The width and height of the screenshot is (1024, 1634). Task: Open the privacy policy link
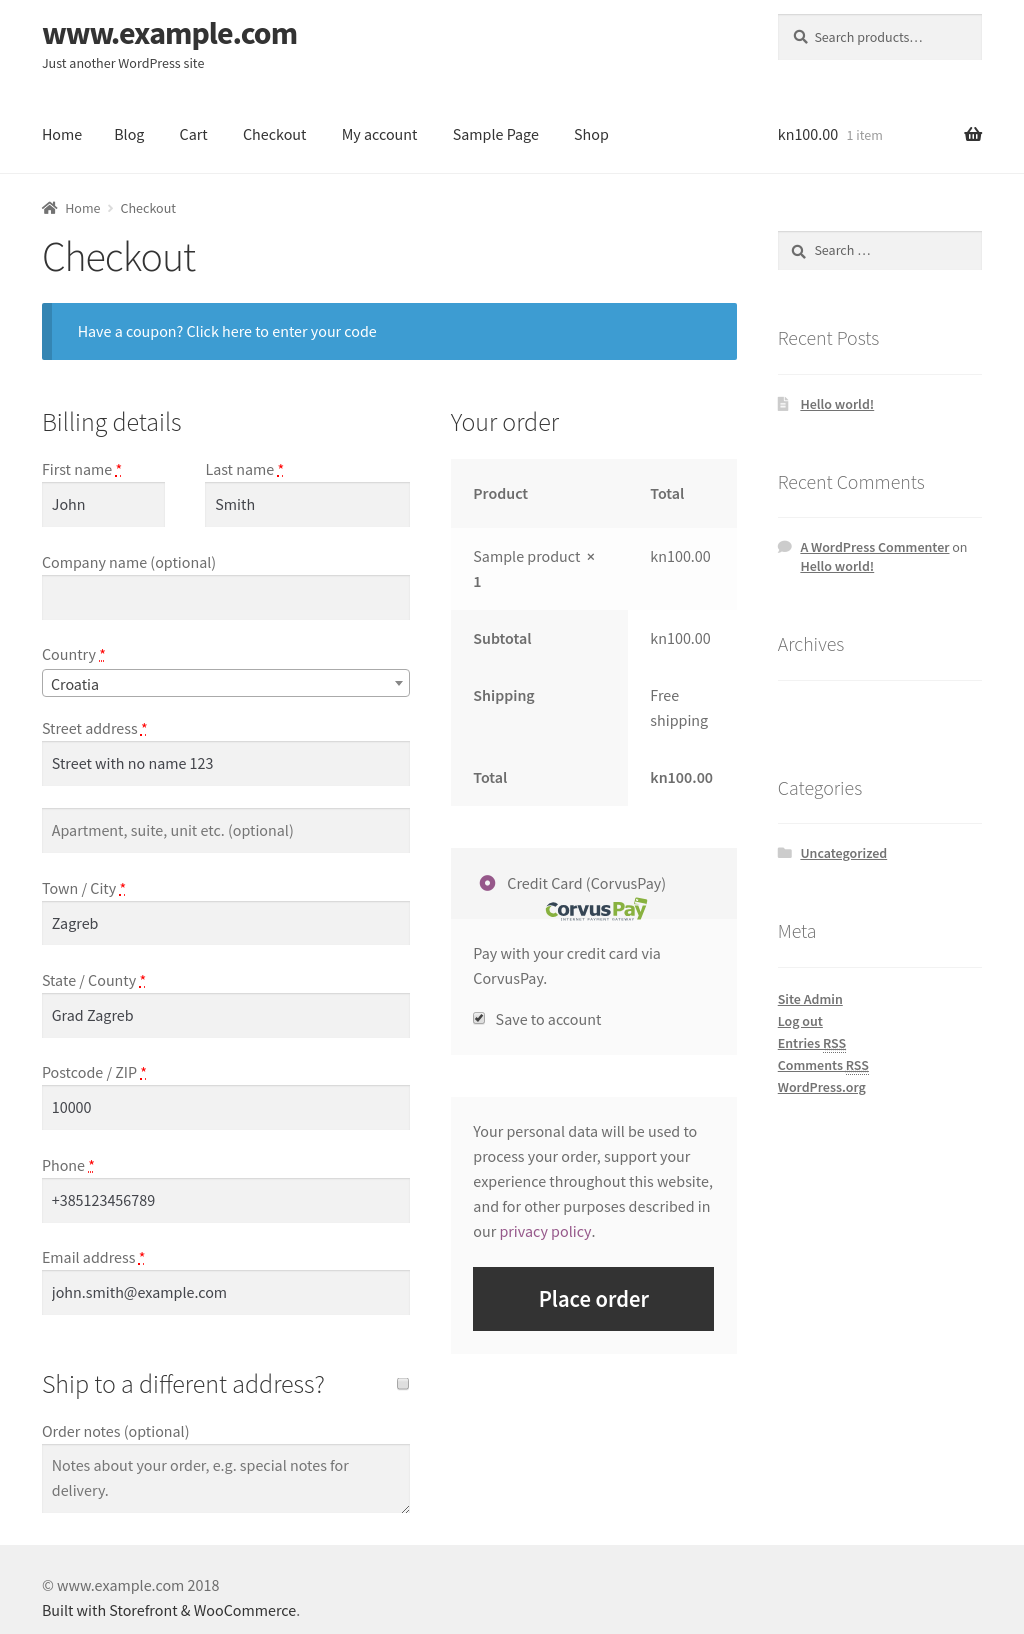545,1232
